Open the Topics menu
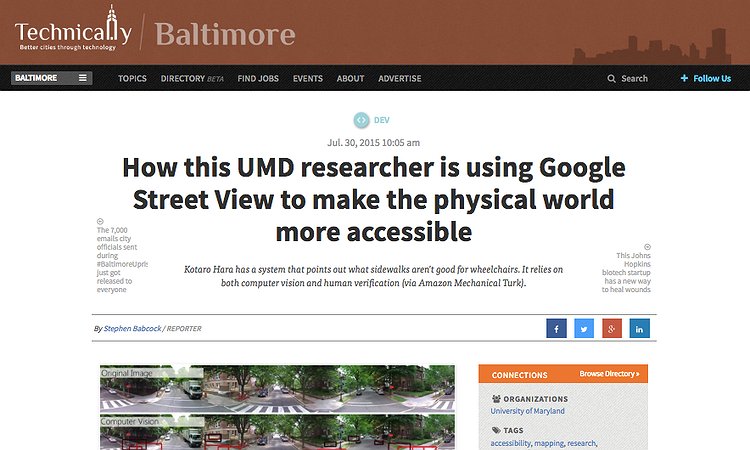The image size is (750, 450). (x=132, y=78)
